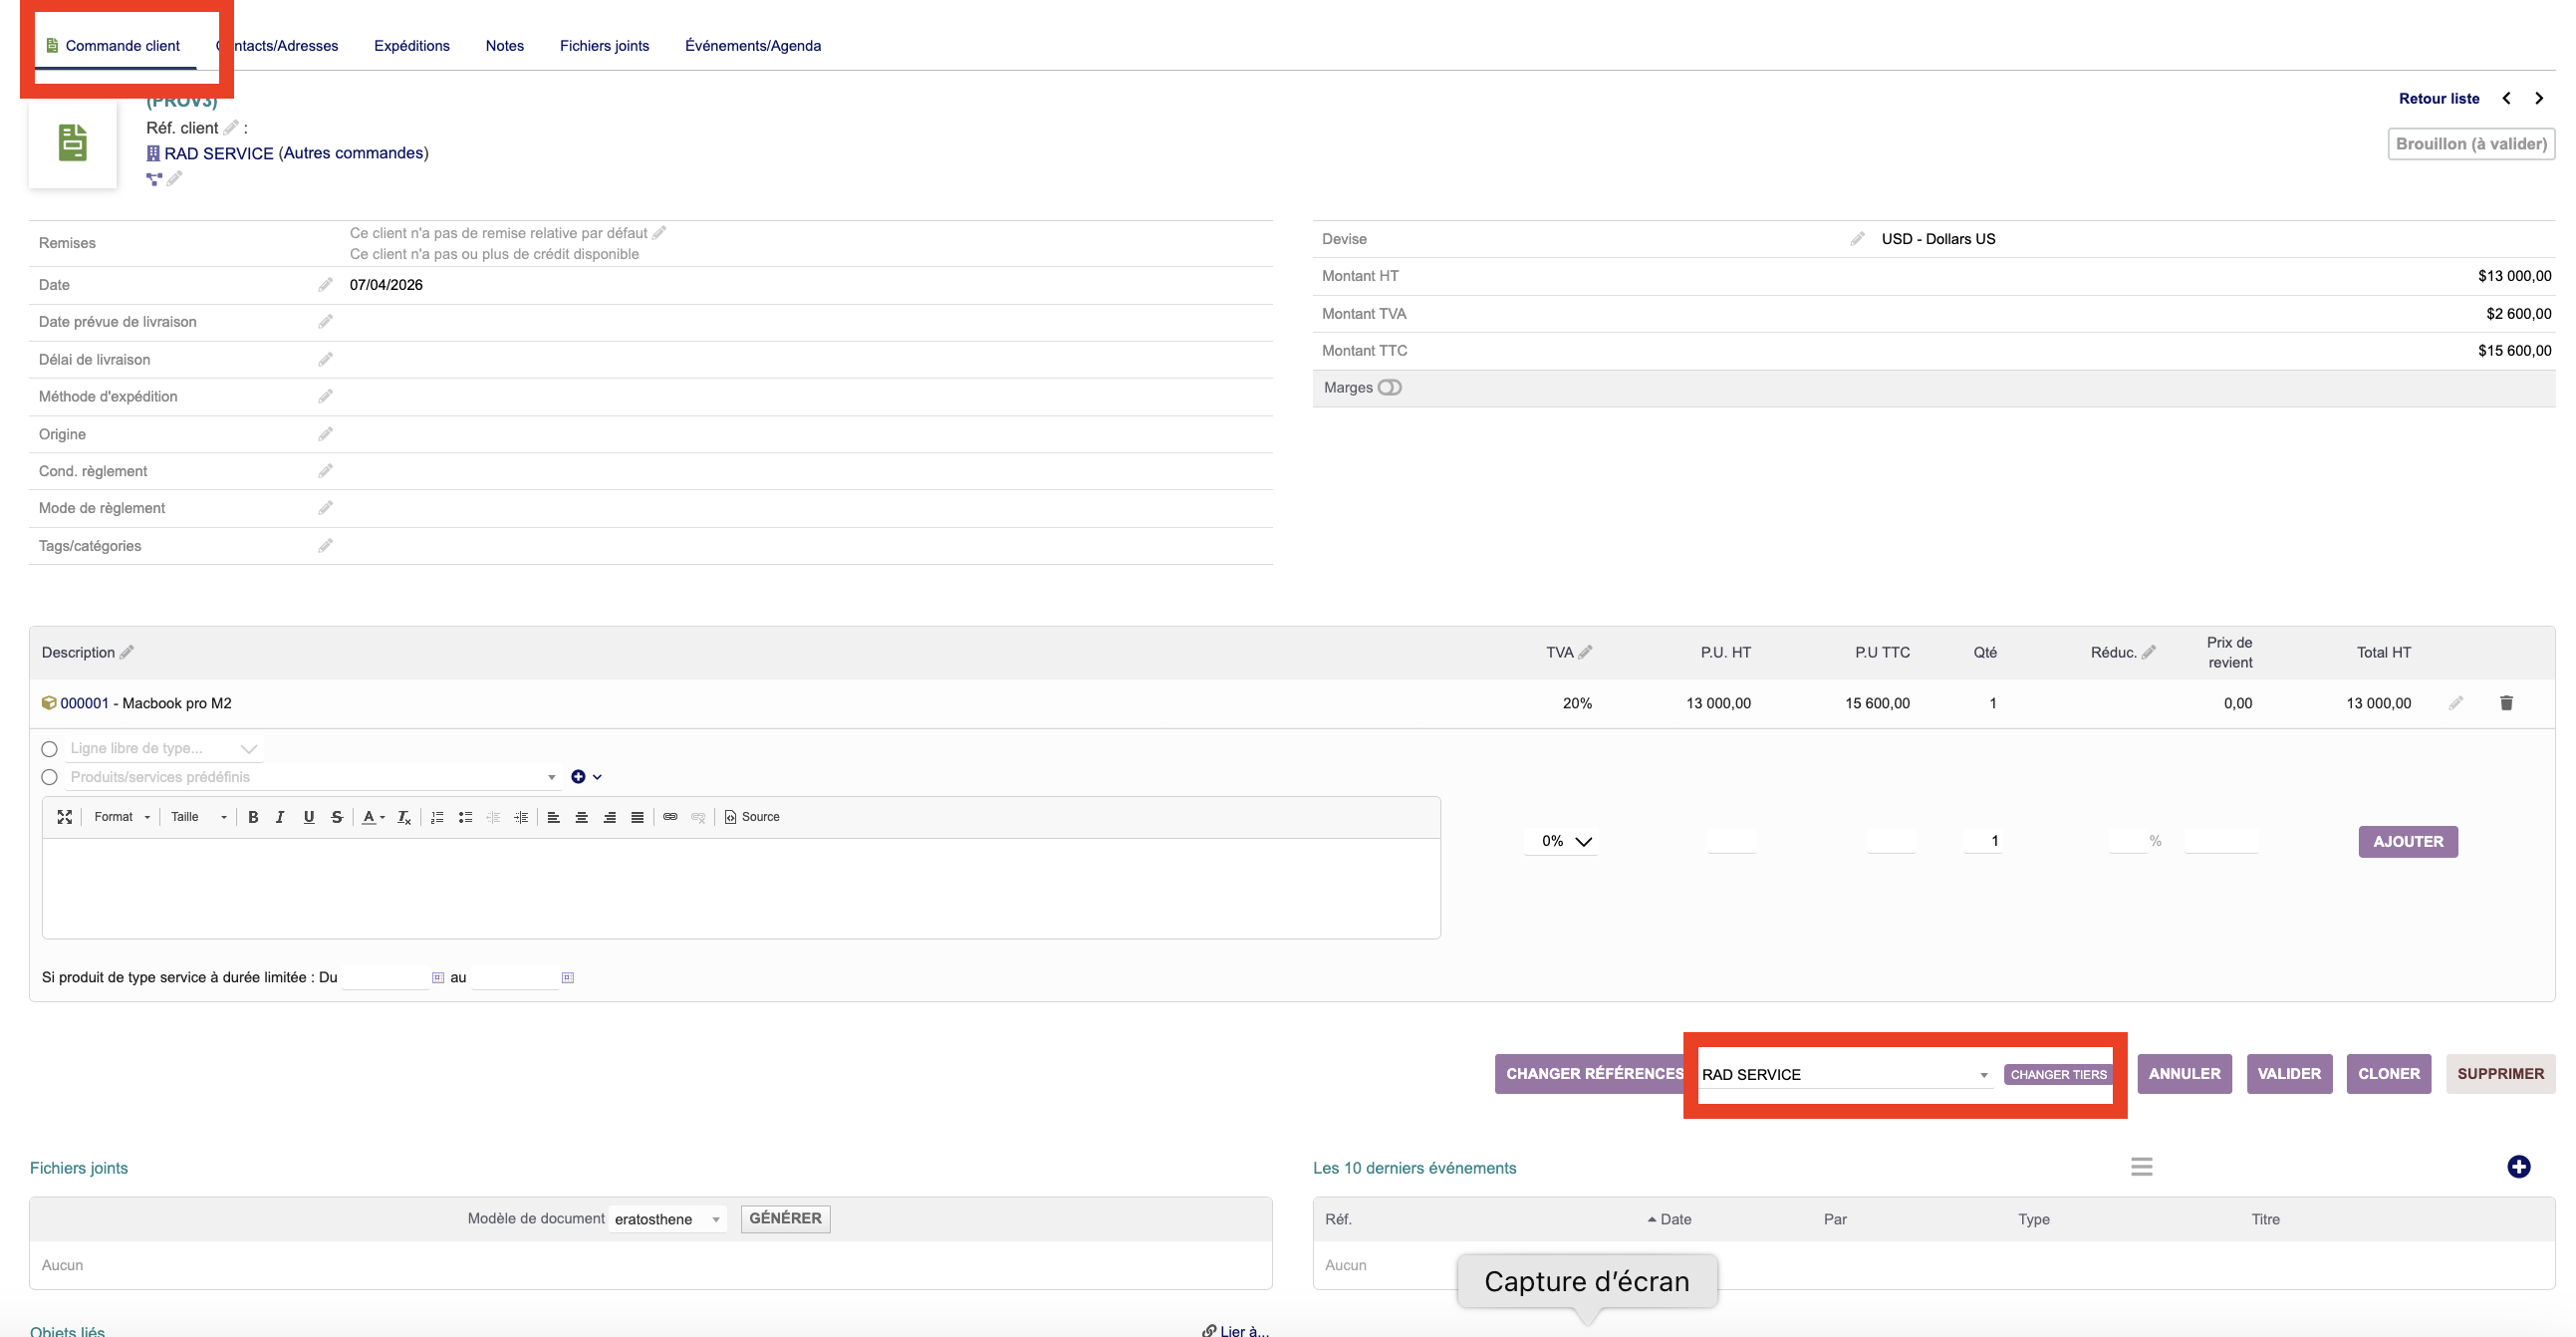Maximize the rich text editor
2576x1337 pixels.
tap(64, 817)
